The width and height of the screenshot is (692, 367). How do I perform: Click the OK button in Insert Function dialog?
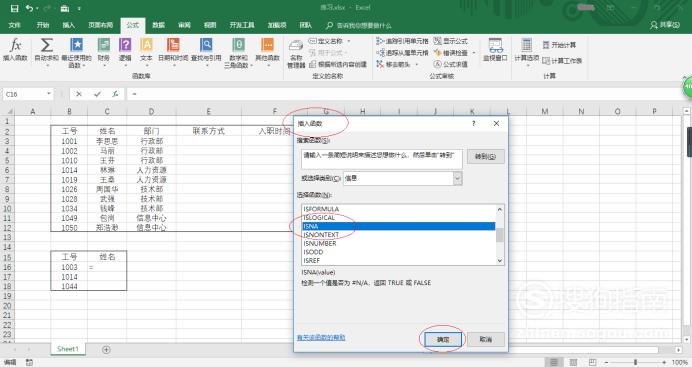(x=443, y=339)
